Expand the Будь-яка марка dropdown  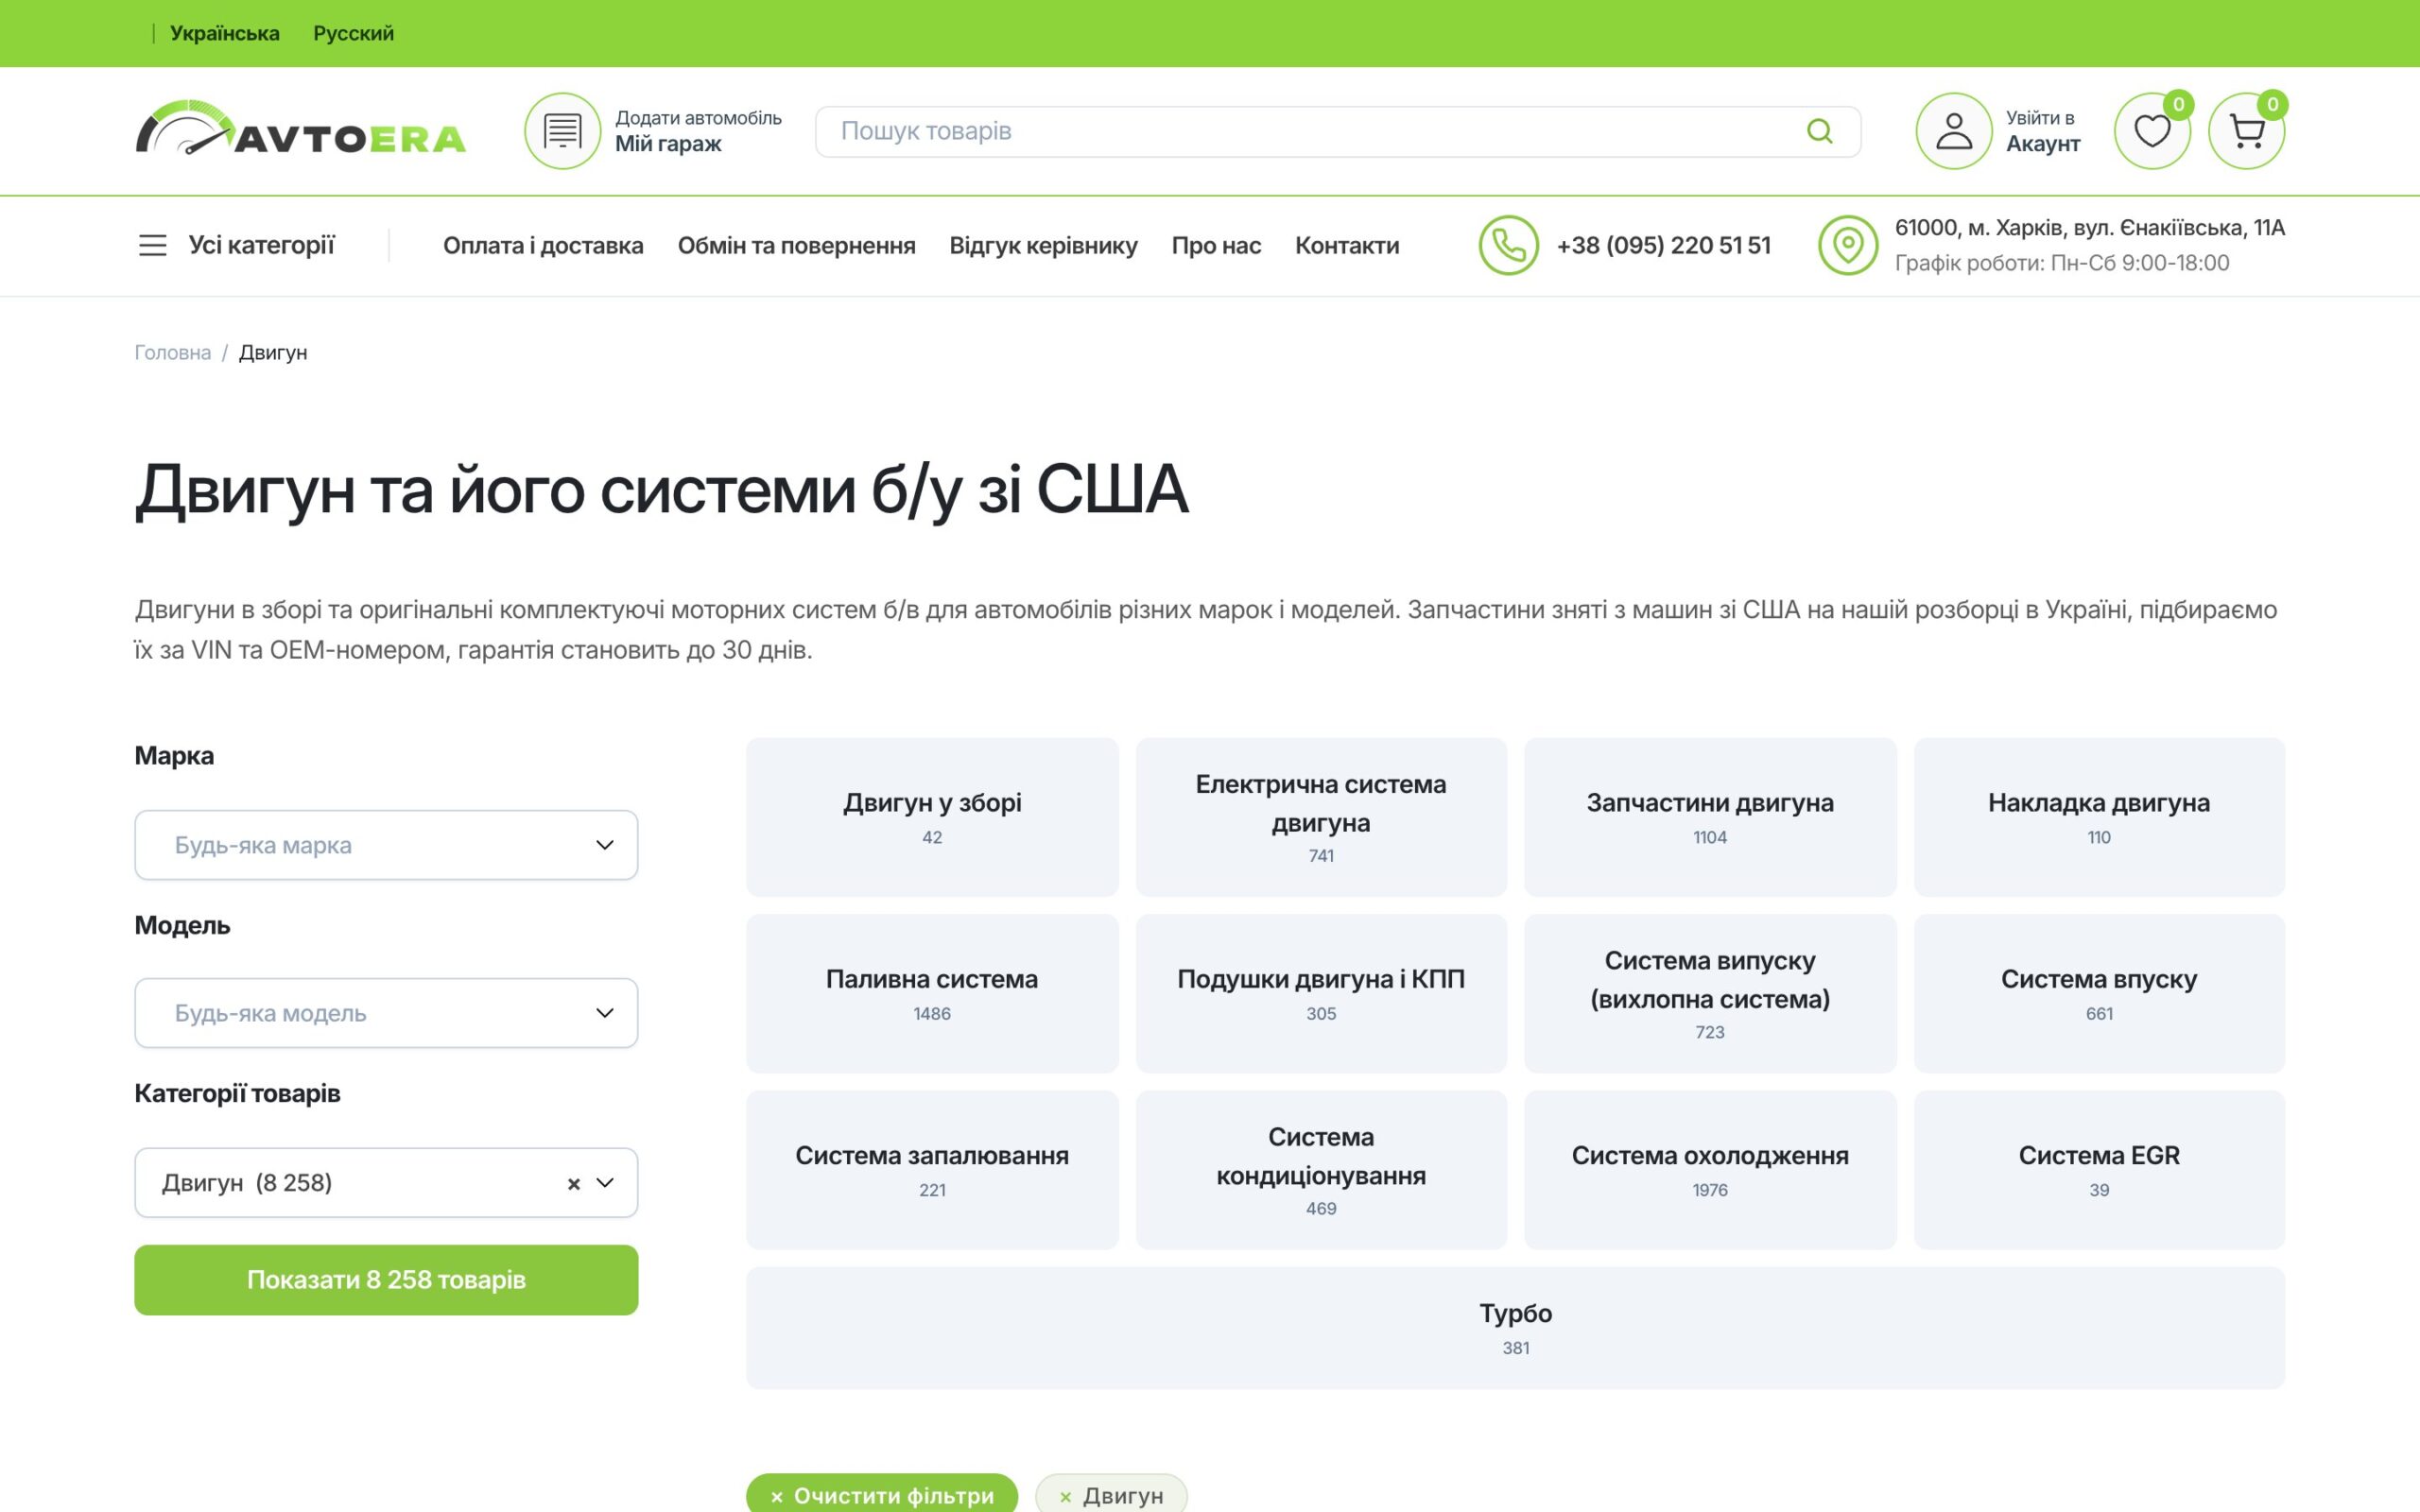point(386,845)
